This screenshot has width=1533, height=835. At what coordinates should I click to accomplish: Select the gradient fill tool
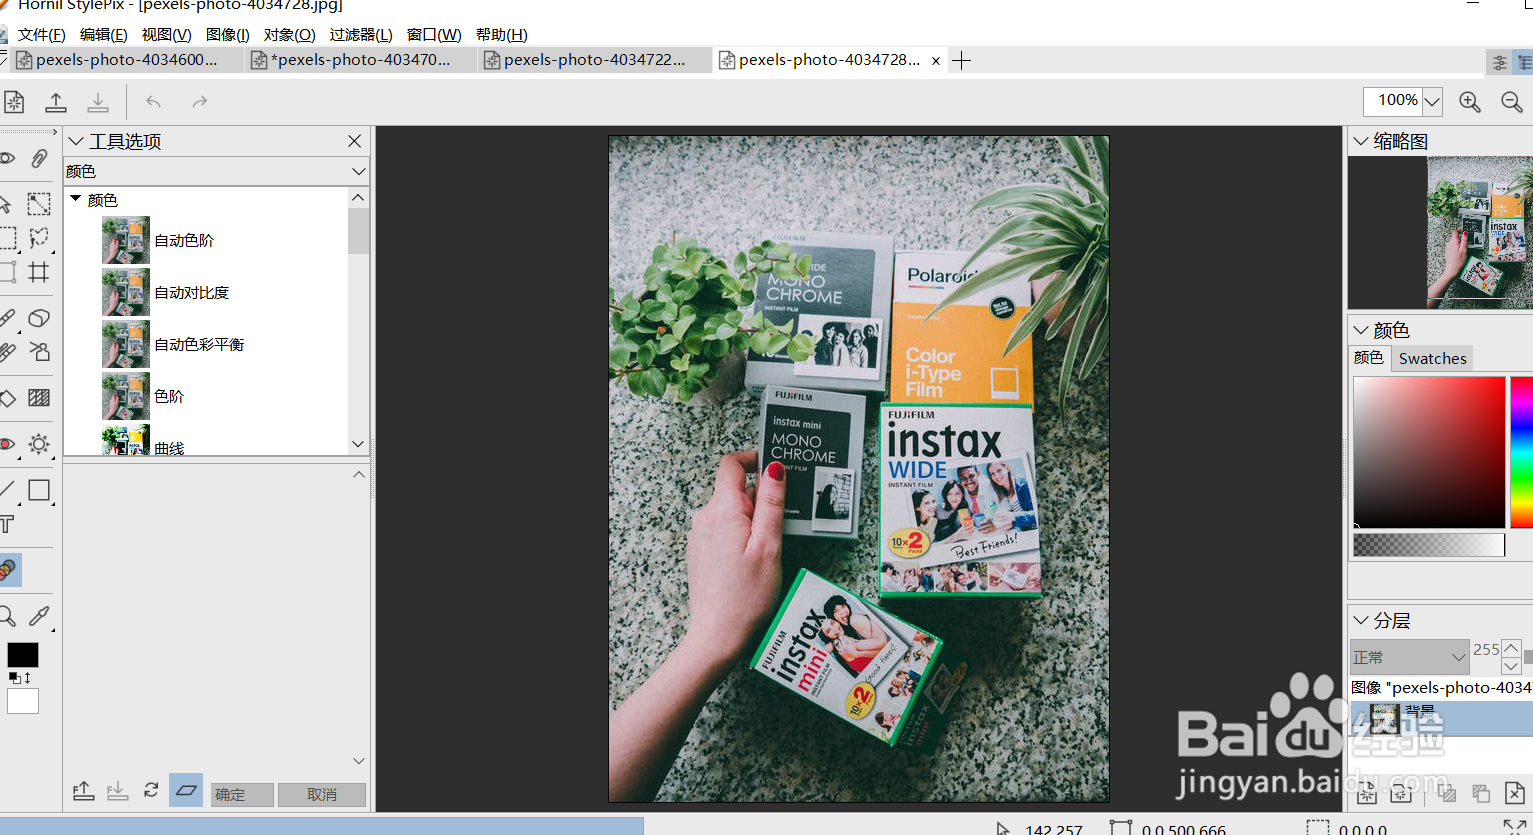(x=39, y=398)
